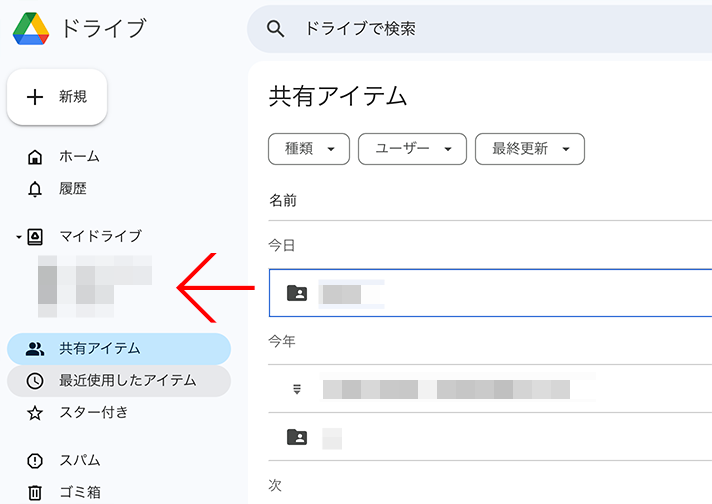Expand the マイドライブ tree arrow

tap(18, 237)
